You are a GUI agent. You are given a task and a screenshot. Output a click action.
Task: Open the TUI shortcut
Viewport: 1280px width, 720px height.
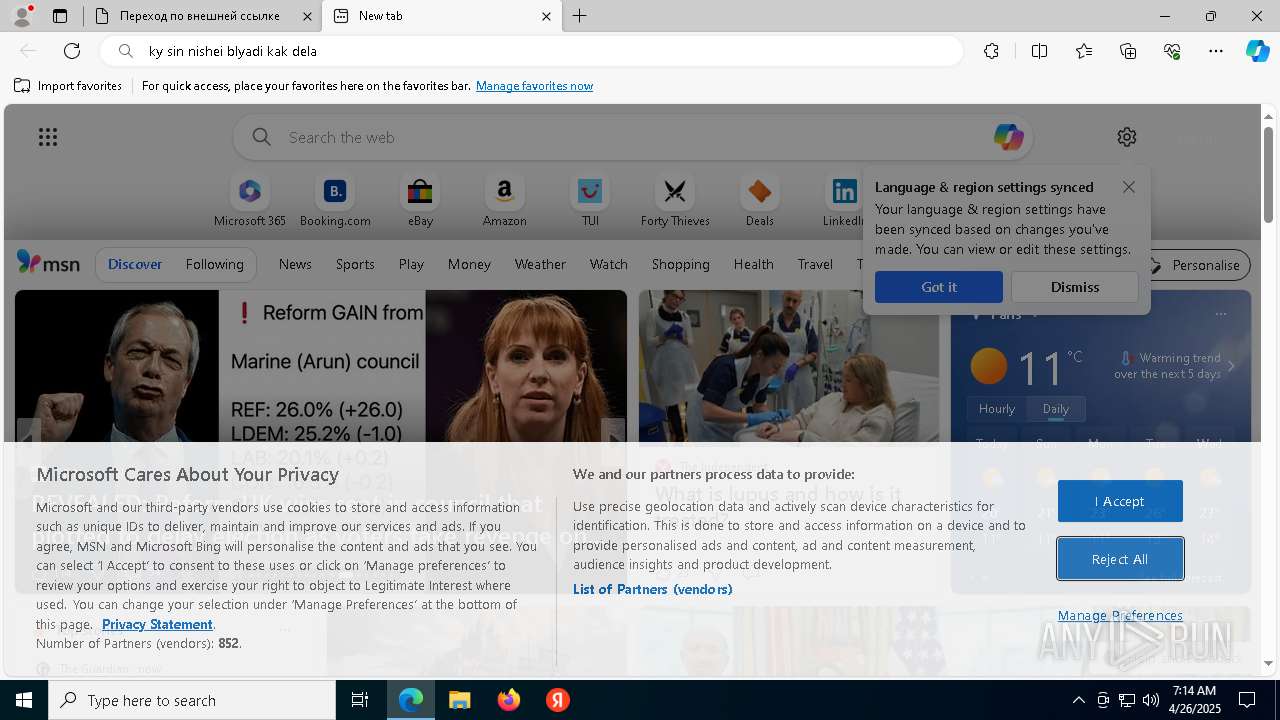[590, 201]
